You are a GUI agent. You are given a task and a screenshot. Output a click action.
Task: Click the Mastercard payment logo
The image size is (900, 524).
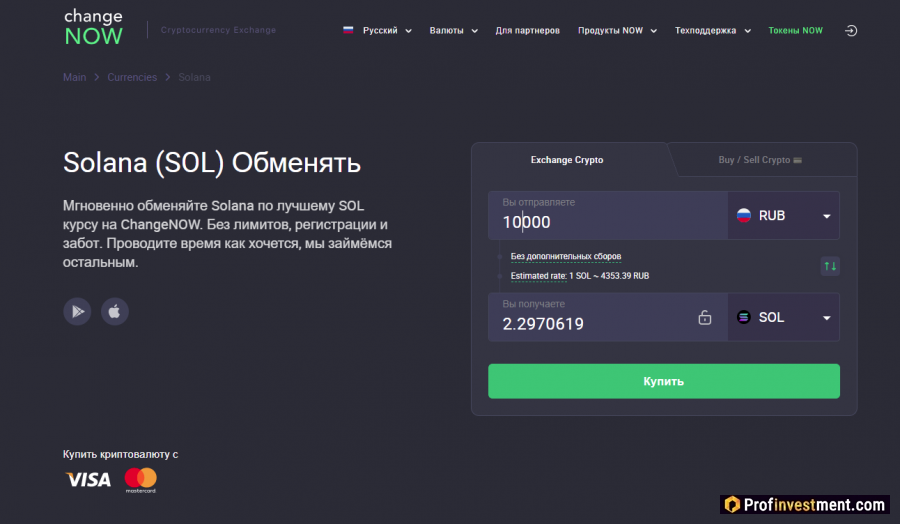[x=141, y=480]
